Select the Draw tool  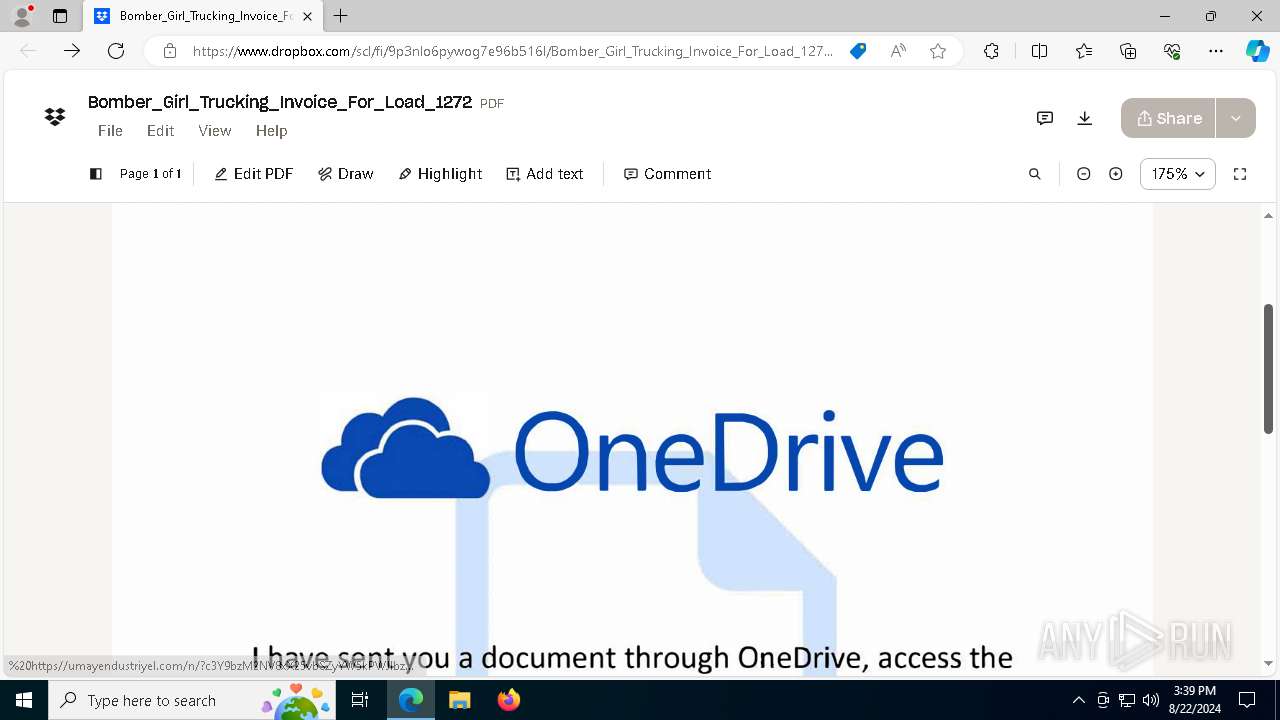point(346,174)
